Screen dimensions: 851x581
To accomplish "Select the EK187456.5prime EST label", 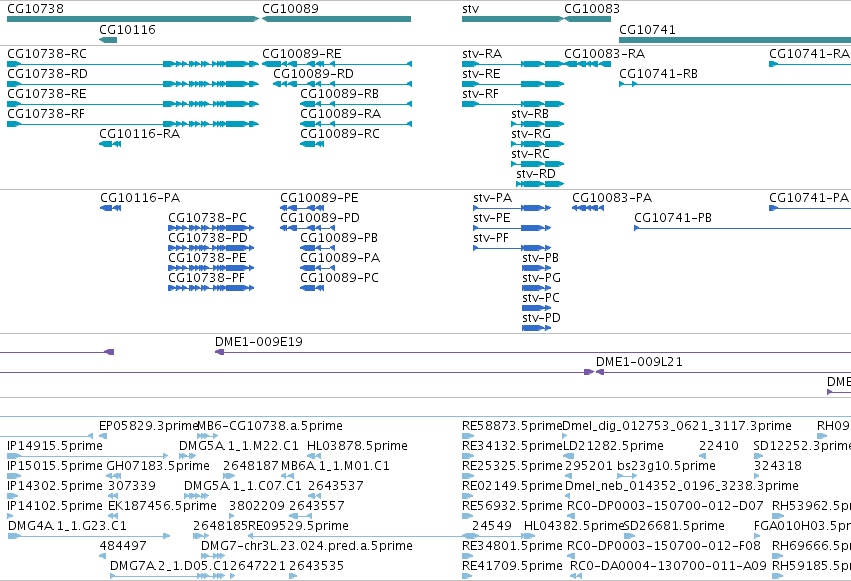I will click(162, 506).
